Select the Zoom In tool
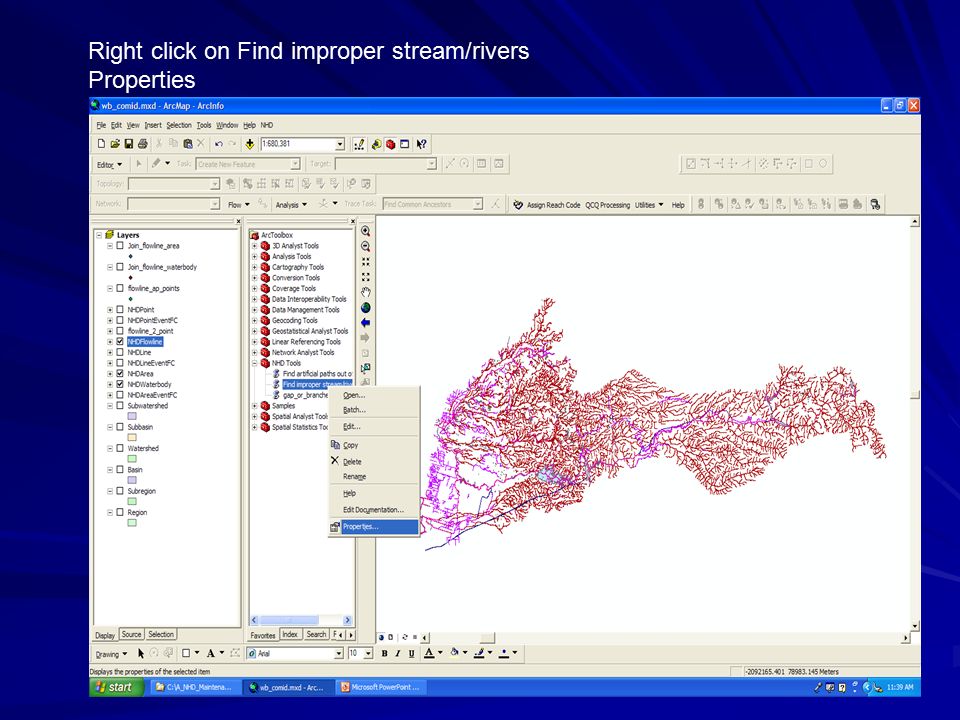This screenshot has height=720, width=960. tap(366, 231)
